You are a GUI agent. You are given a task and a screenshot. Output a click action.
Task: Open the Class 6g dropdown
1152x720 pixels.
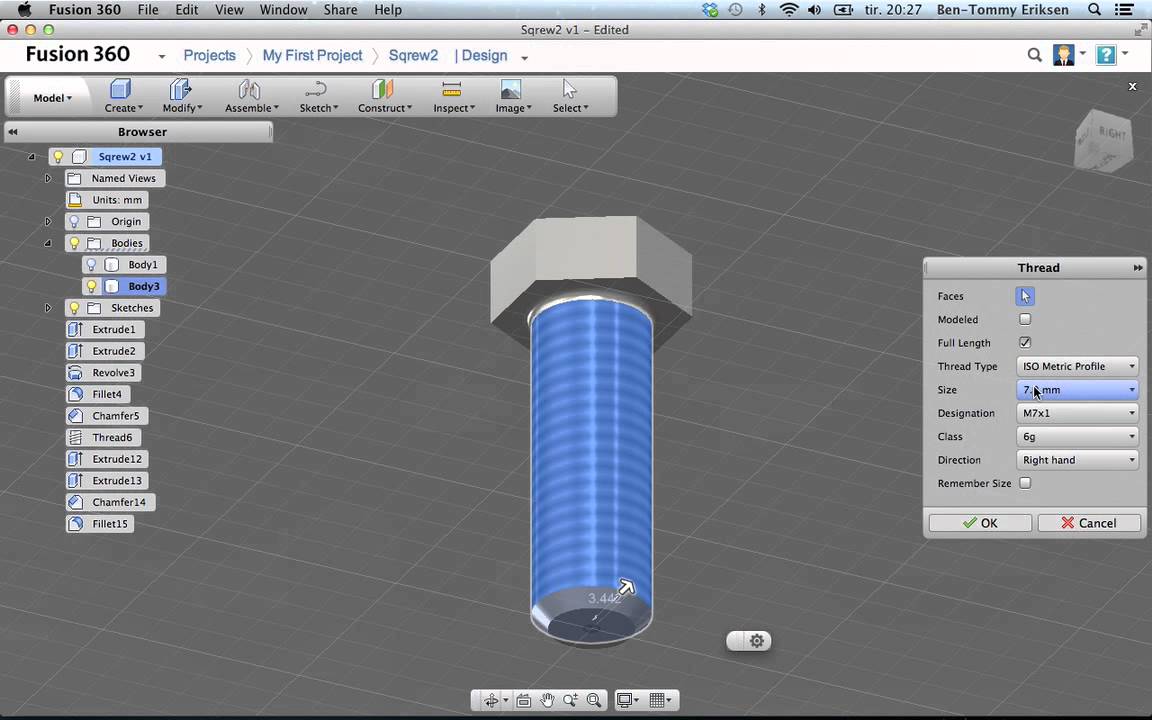pyautogui.click(x=1077, y=436)
